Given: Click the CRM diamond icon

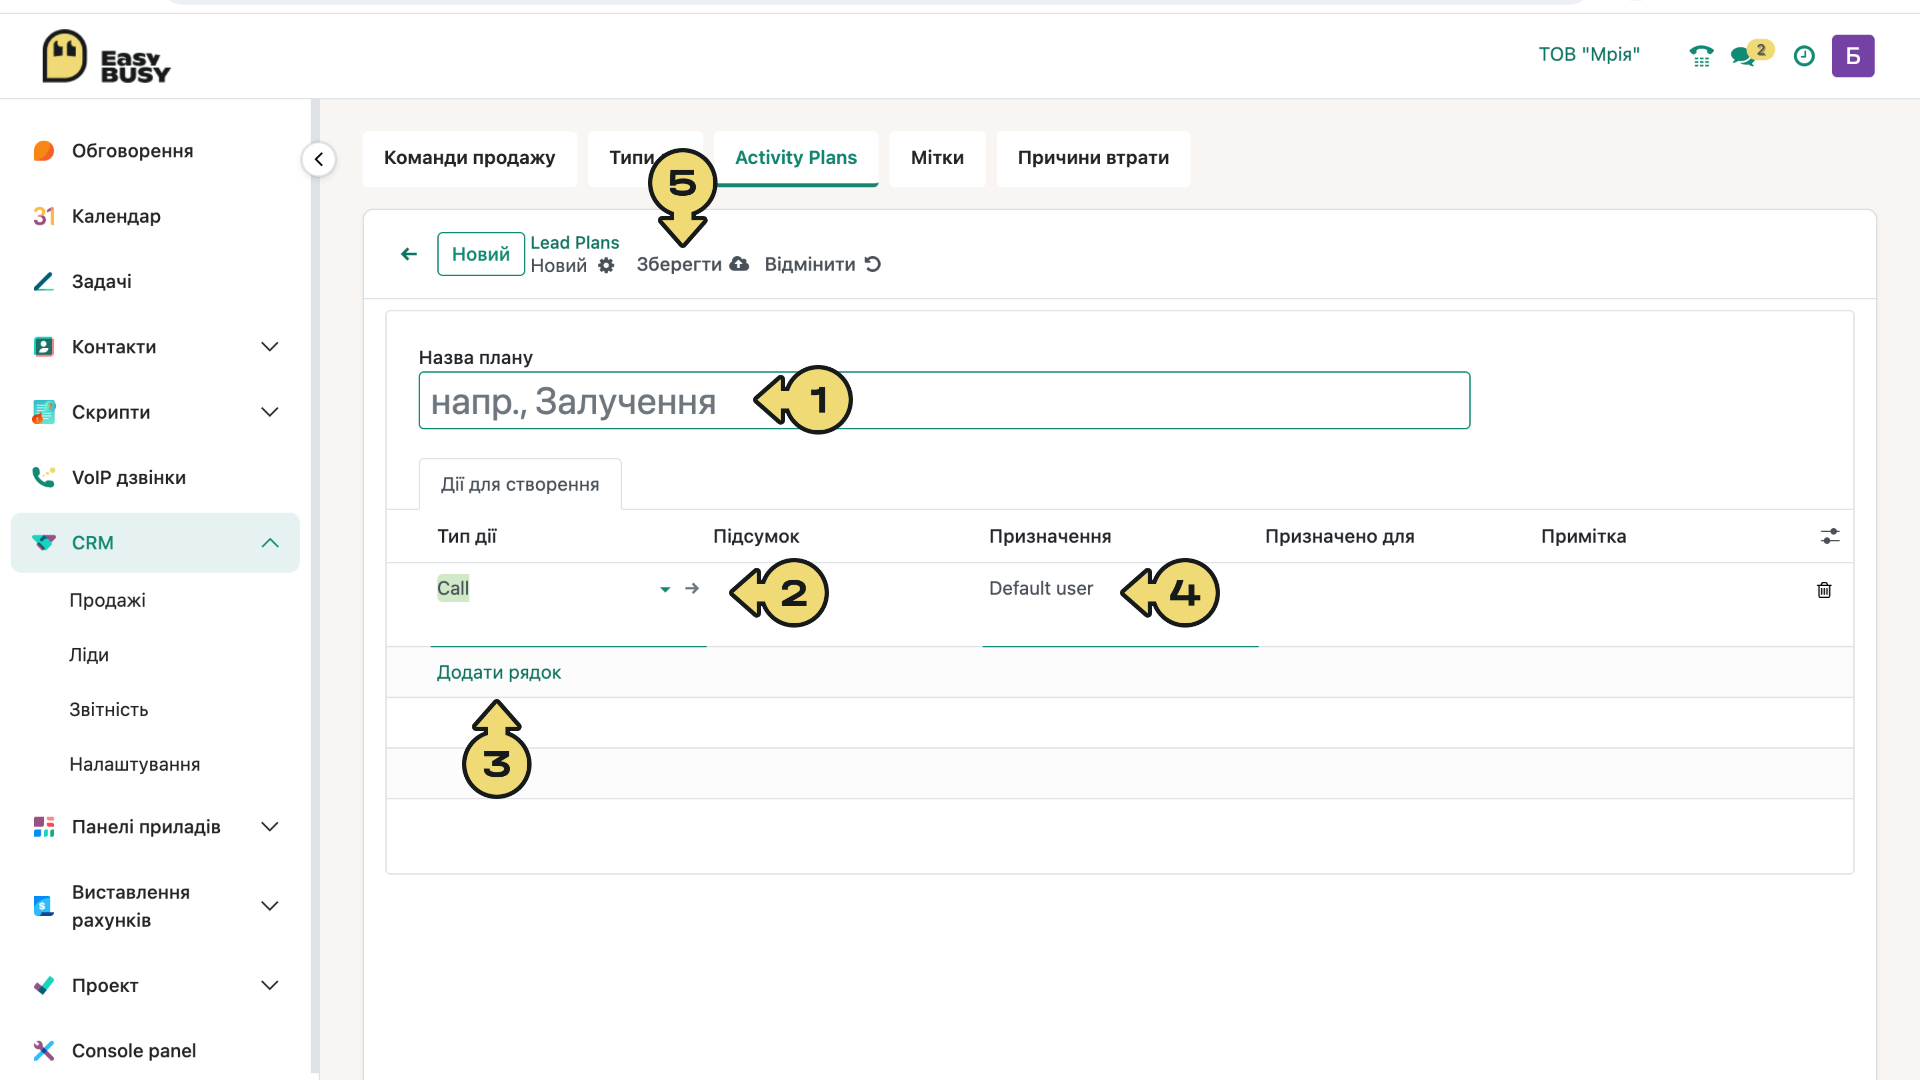Looking at the screenshot, I should click(43, 542).
